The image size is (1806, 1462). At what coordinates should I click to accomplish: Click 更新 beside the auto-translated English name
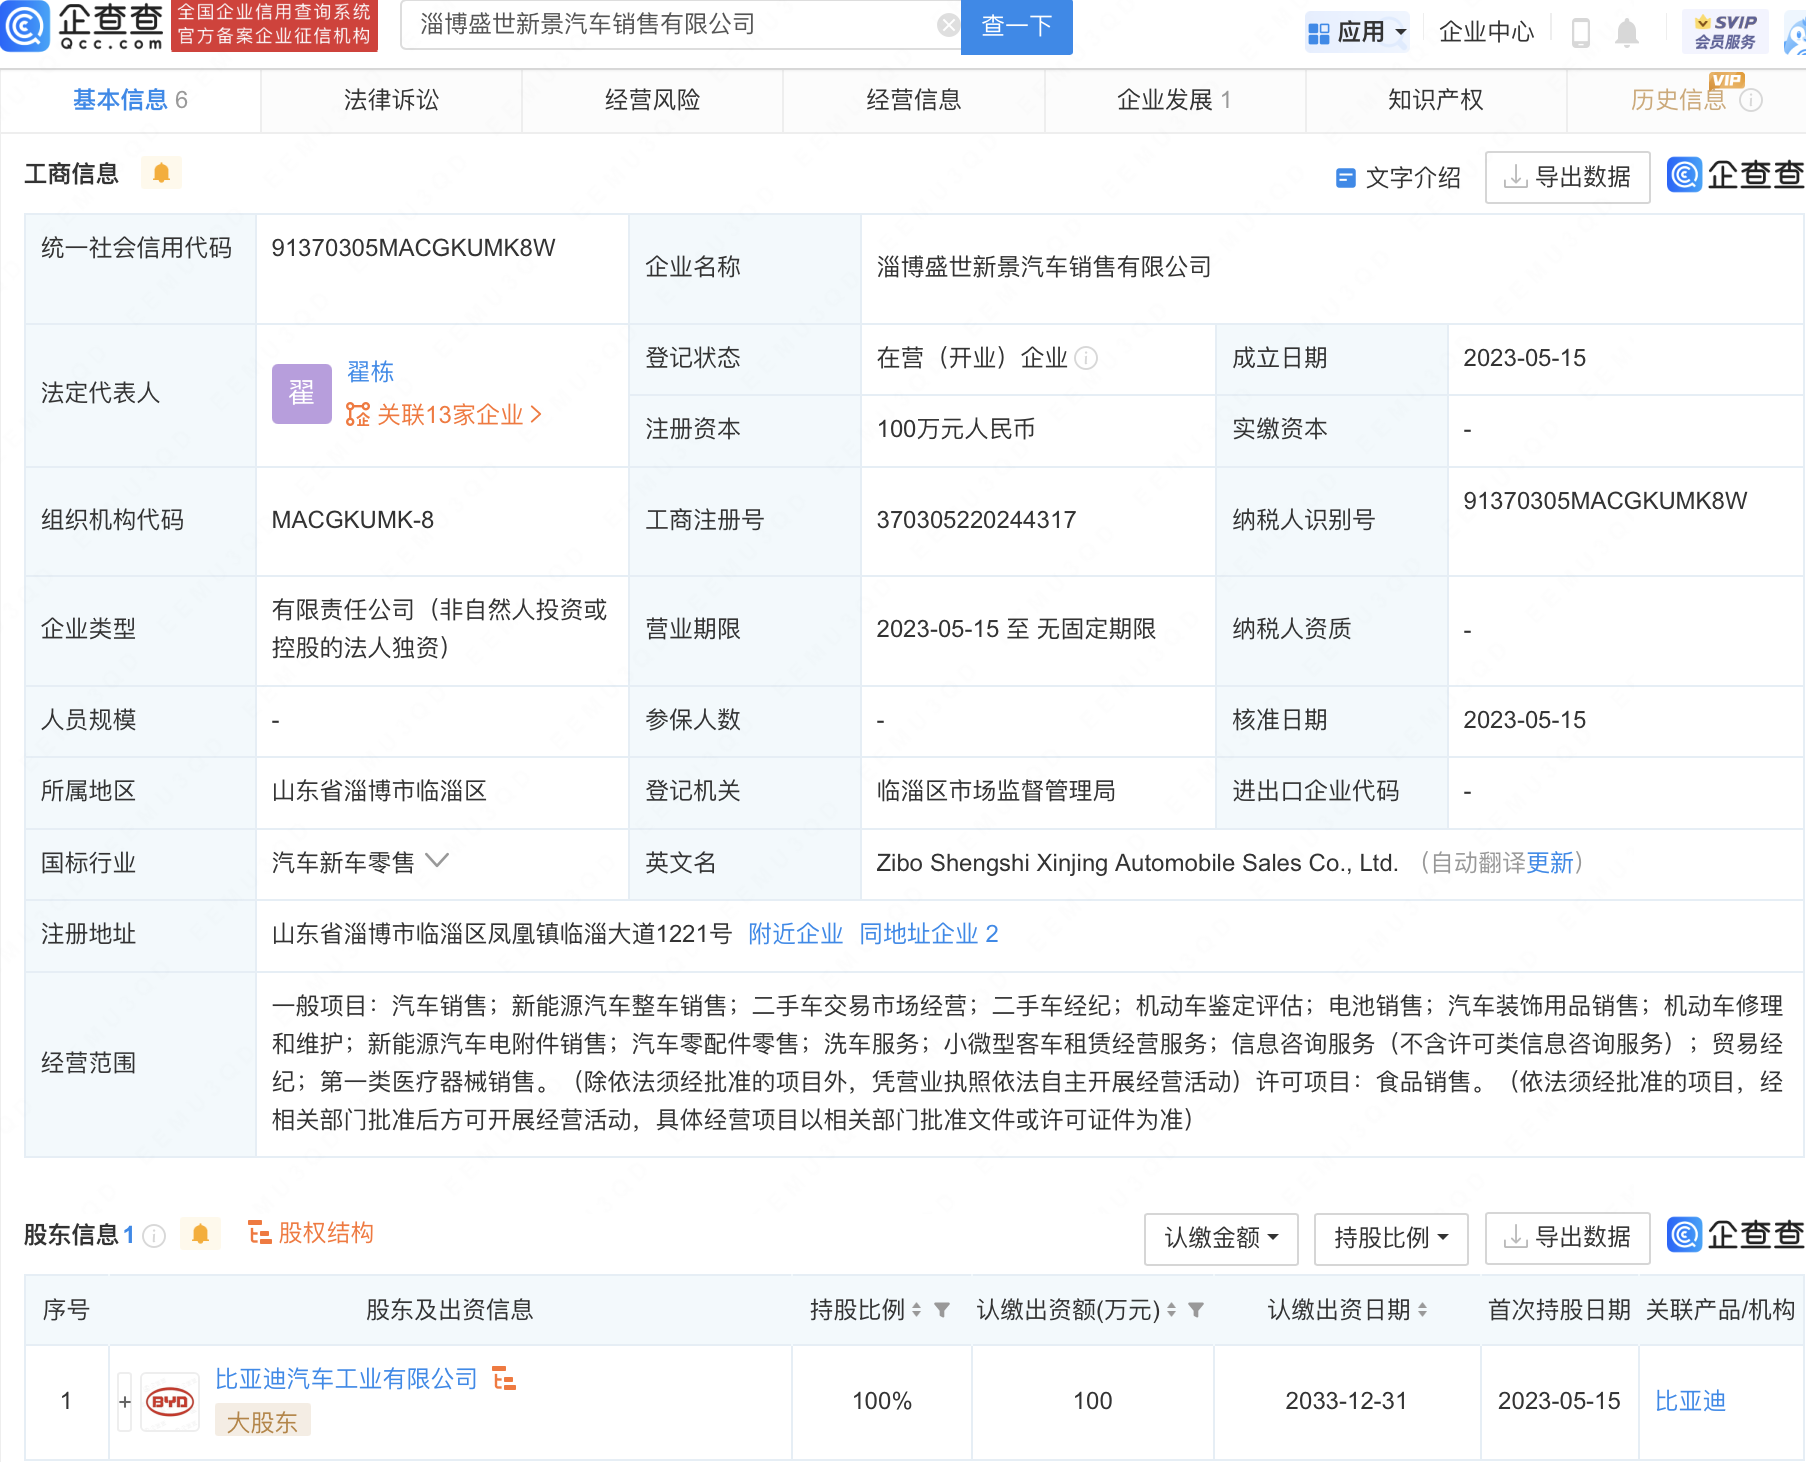[1550, 863]
